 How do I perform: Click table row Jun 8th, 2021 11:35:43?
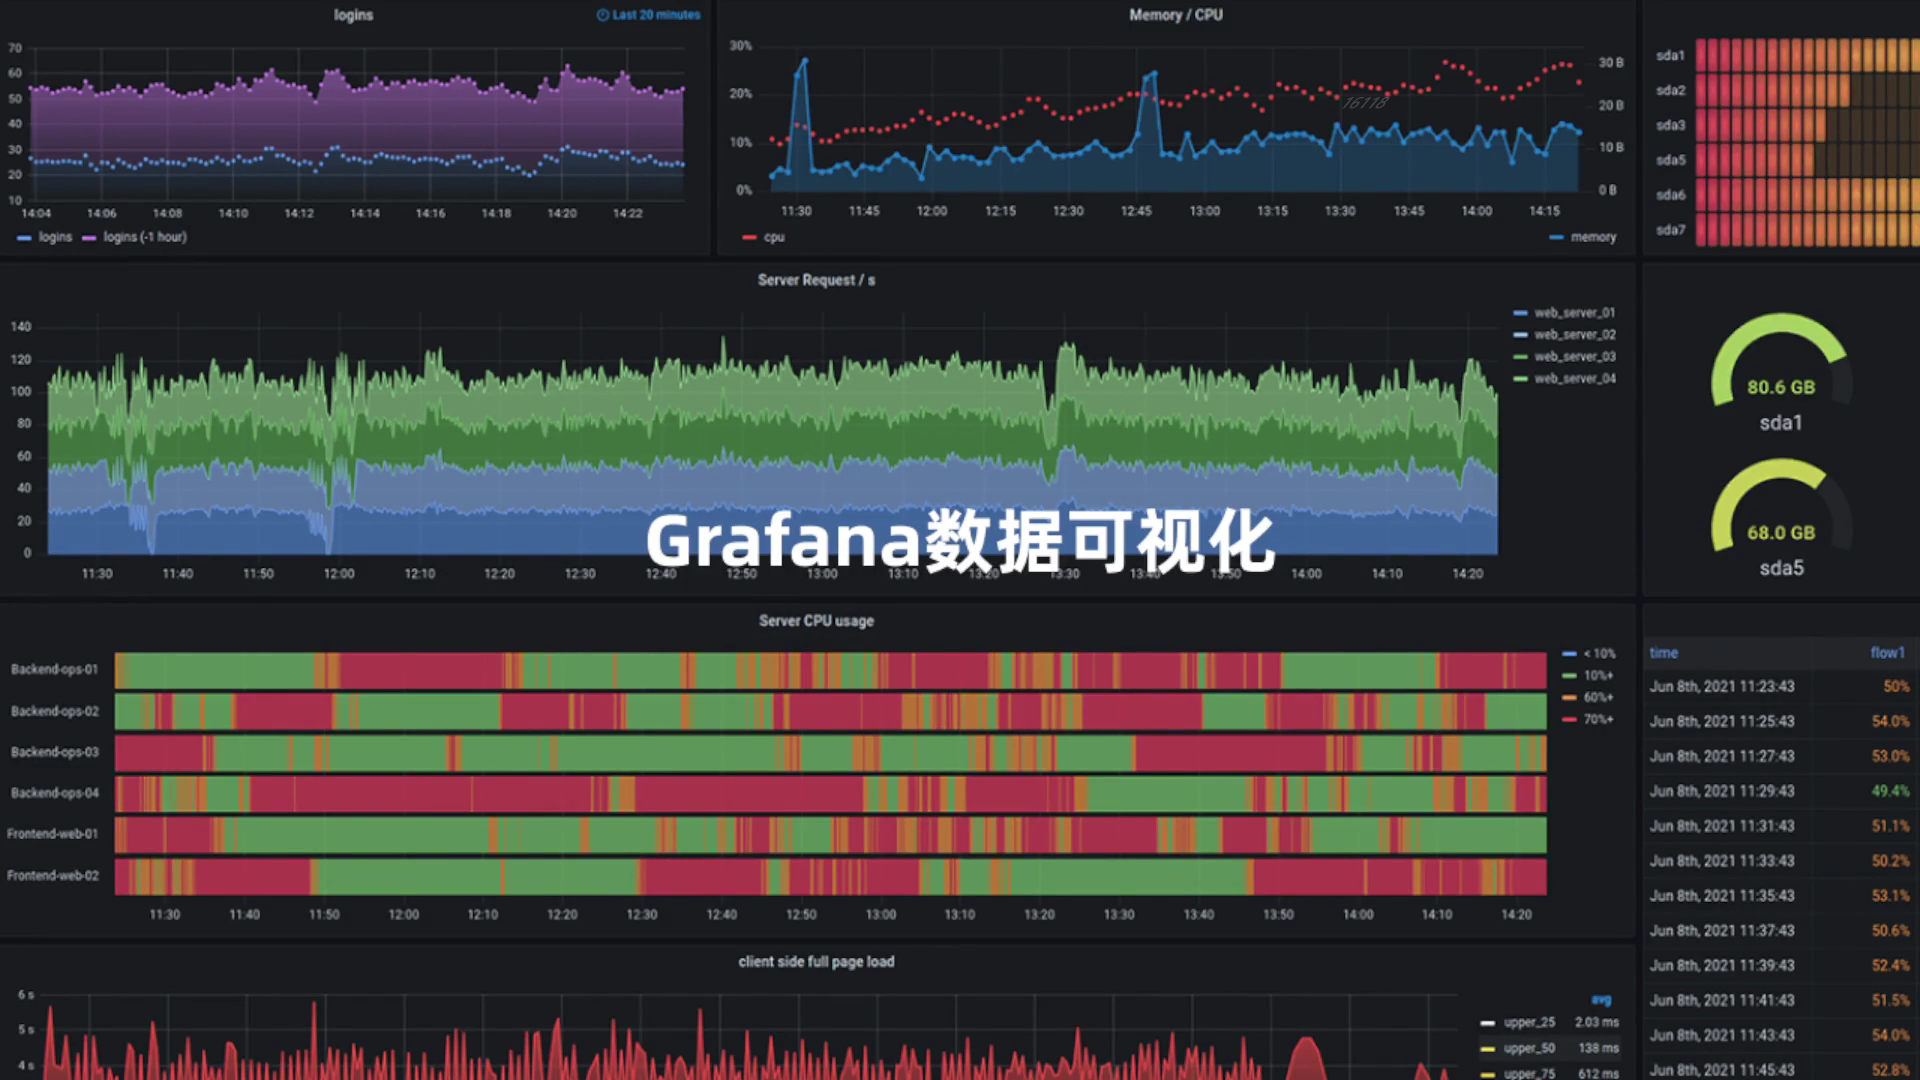coord(1780,896)
